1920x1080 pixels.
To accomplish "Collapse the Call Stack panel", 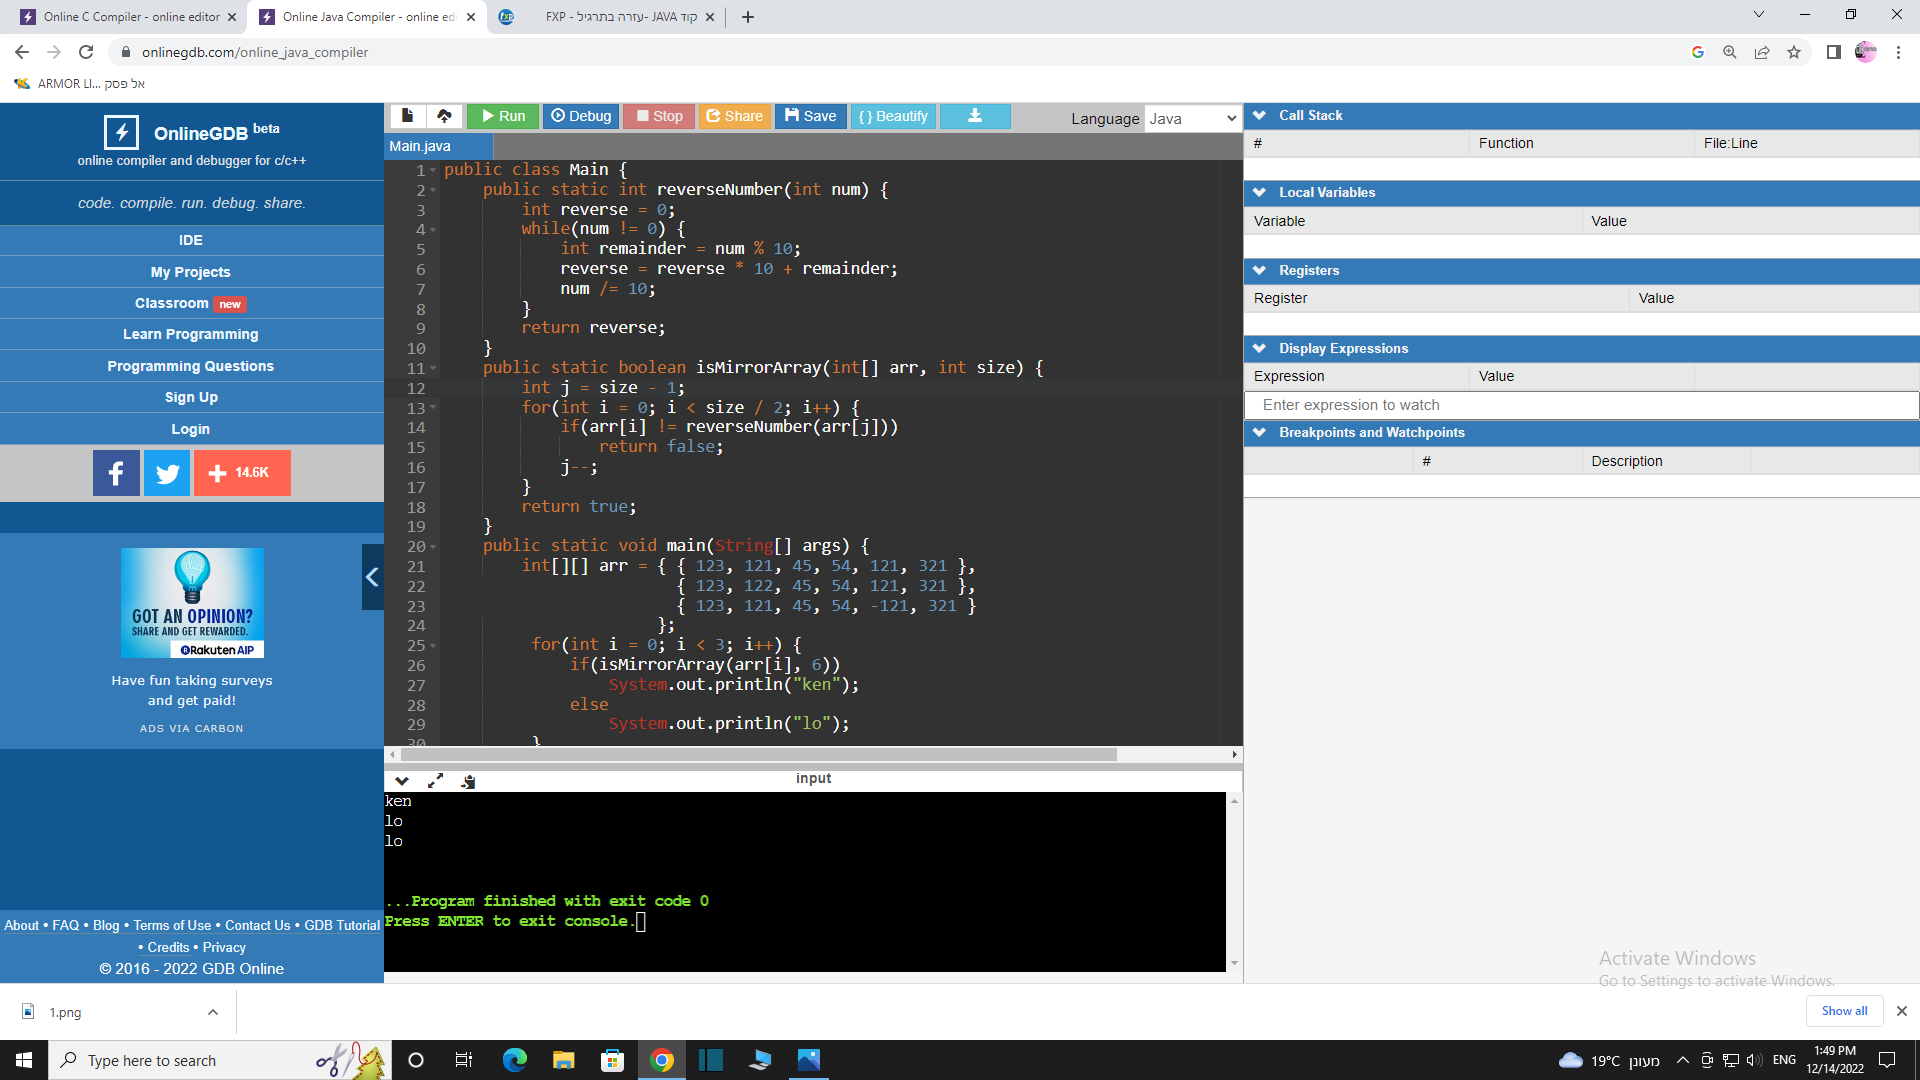I will coord(1259,115).
